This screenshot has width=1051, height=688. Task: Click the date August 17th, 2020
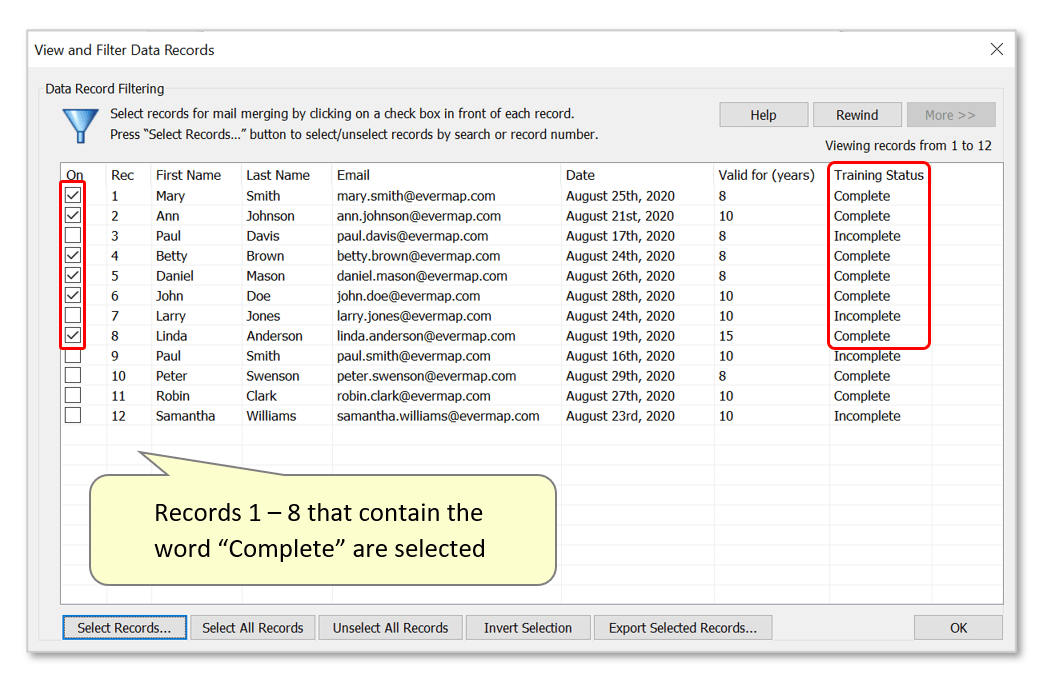(620, 236)
